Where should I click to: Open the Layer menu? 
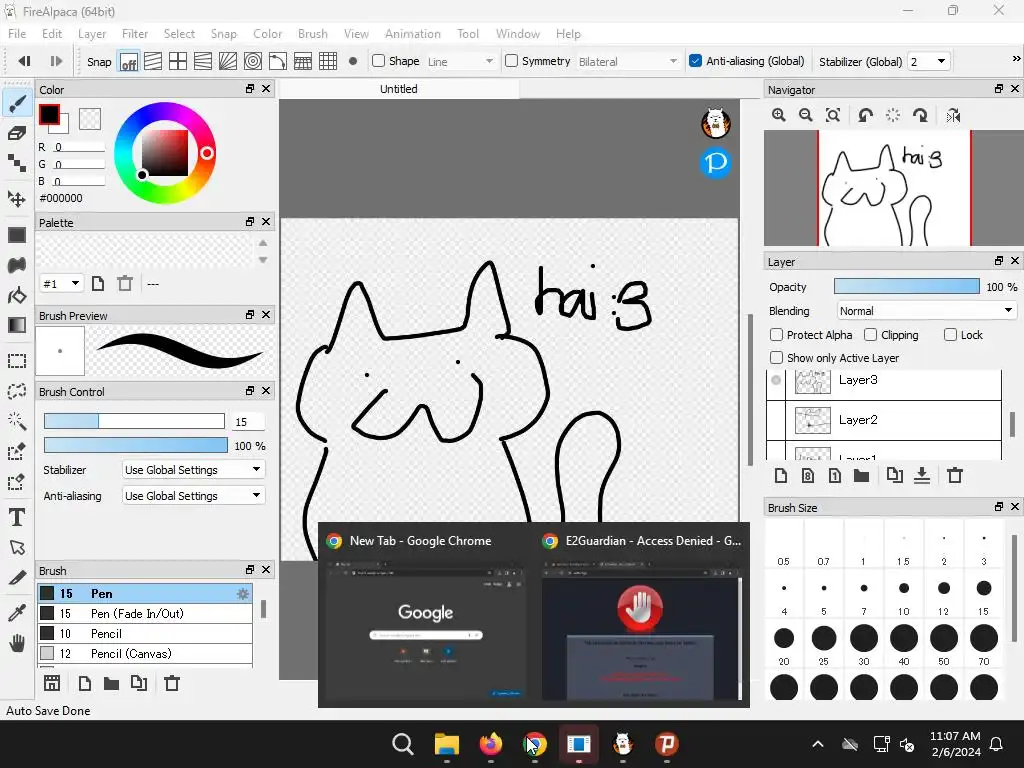pos(91,34)
